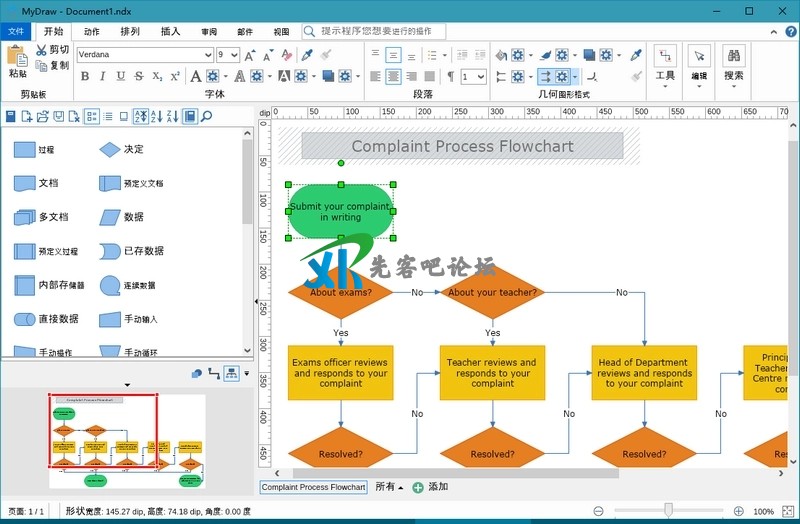Select the Decision (决定) diamond shape
This screenshot has height=524, width=800.
[109, 150]
